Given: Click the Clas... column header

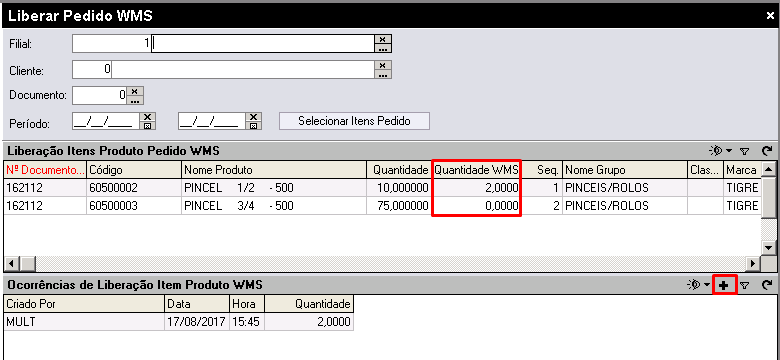Looking at the screenshot, I should [x=705, y=170].
